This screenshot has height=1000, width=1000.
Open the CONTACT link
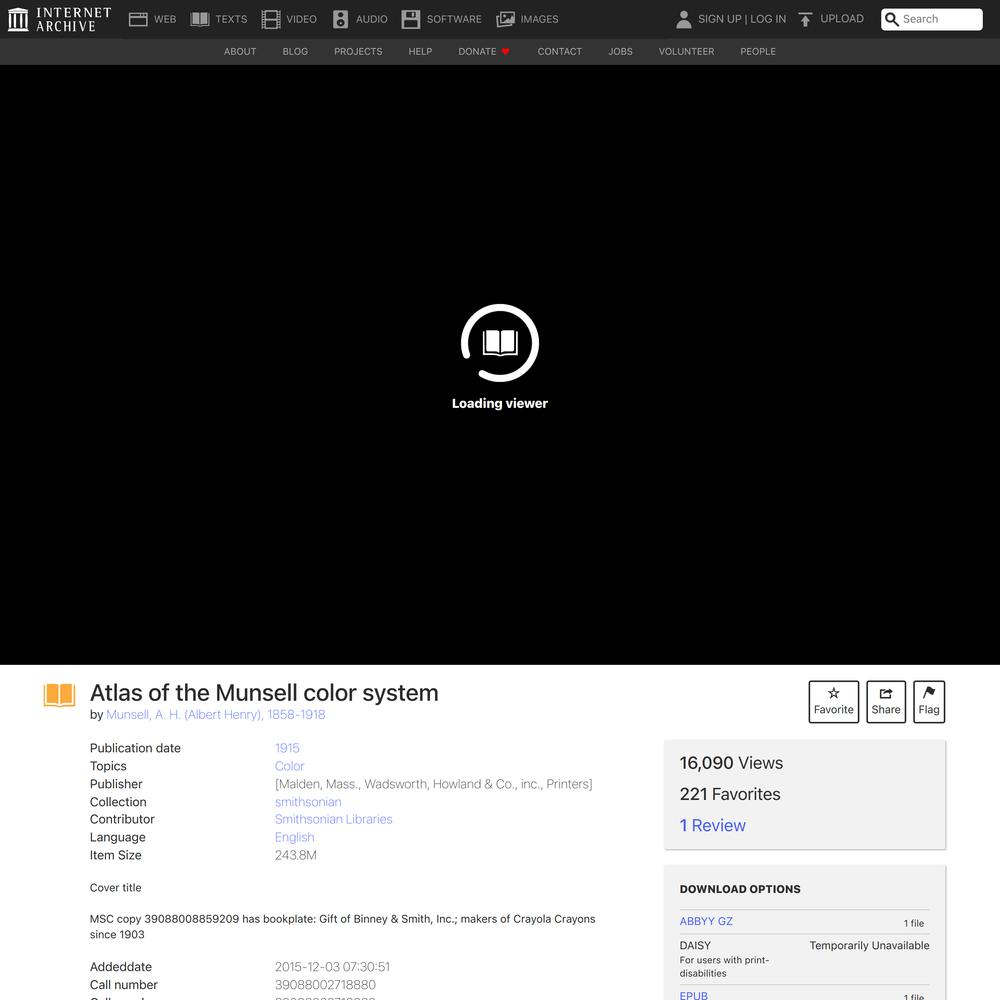[560, 52]
